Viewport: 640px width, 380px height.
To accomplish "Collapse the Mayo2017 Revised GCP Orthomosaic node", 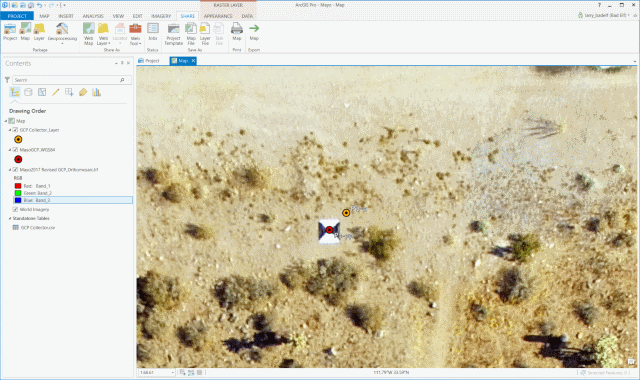I will 10,170.
